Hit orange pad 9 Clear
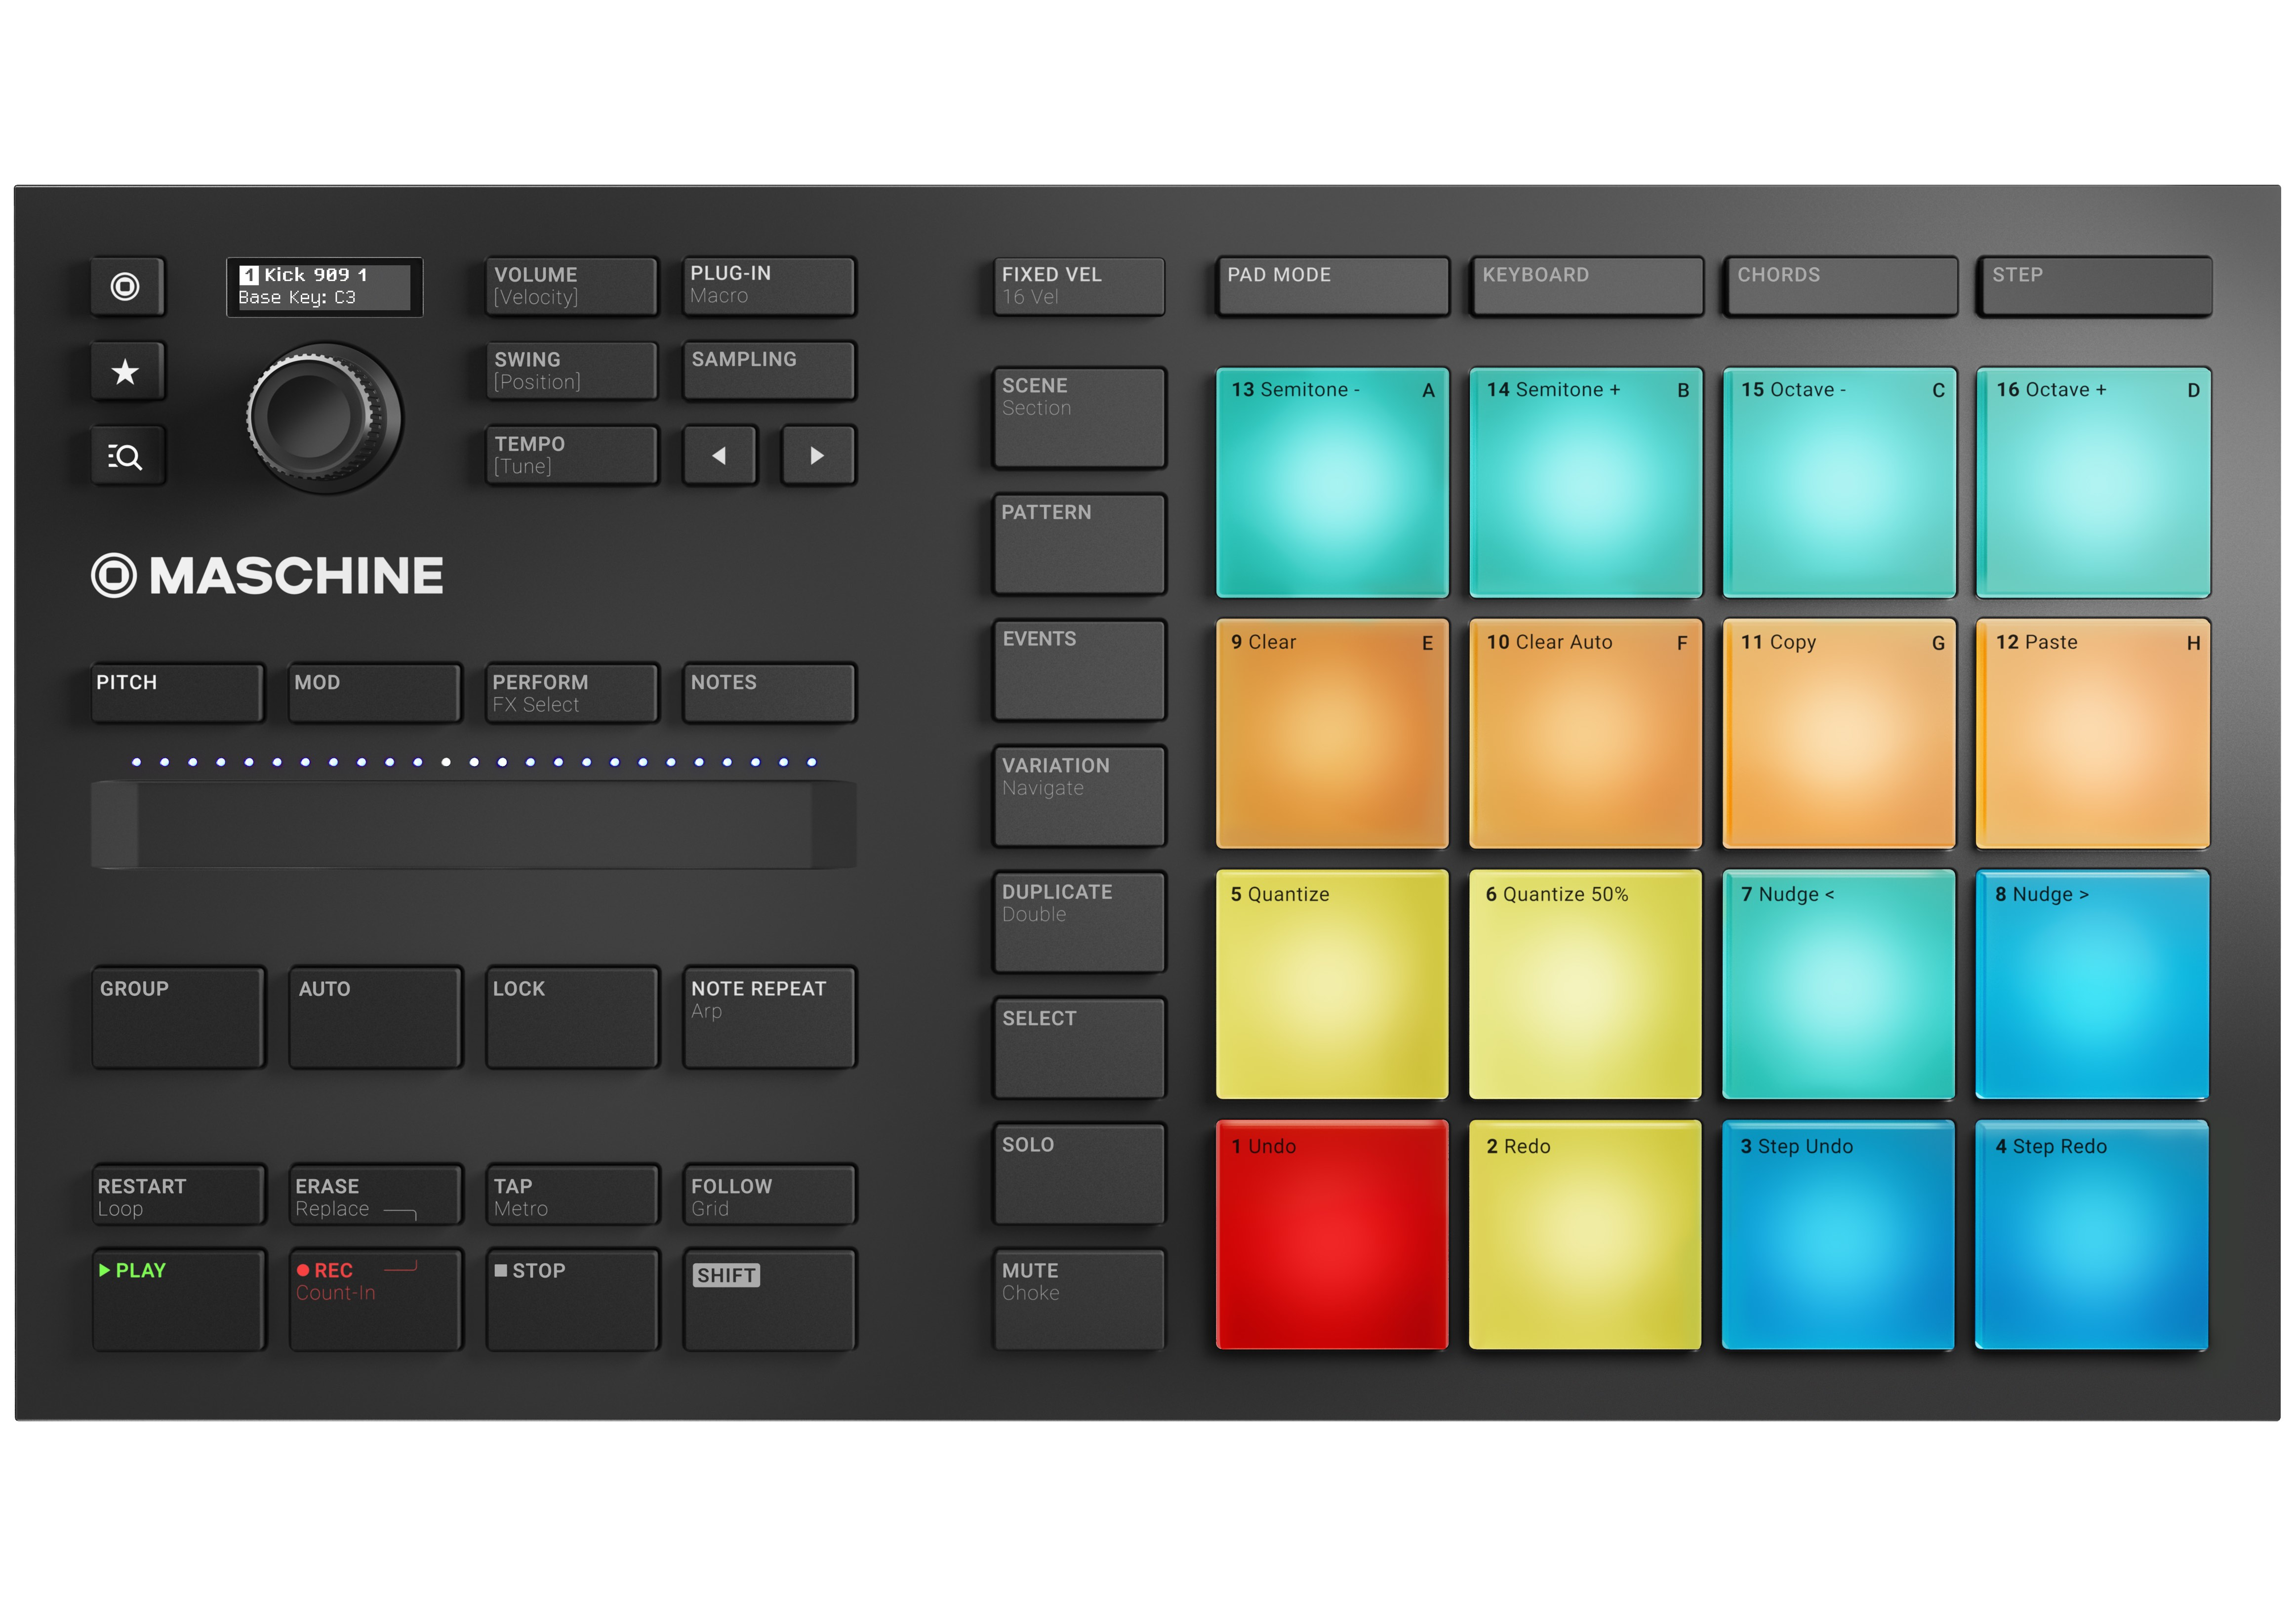 (x=1332, y=734)
